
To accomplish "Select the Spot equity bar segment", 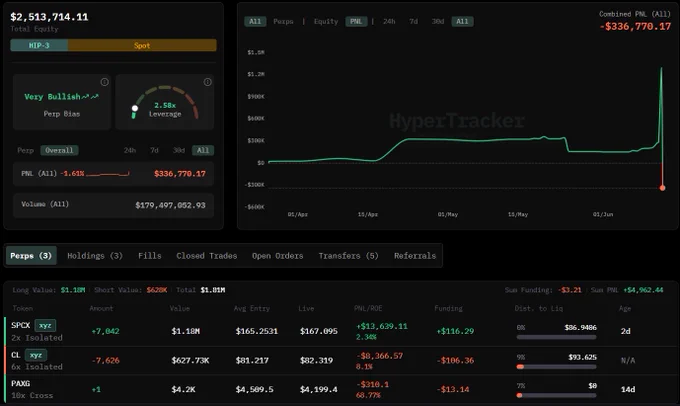I will click(x=142, y=45).
